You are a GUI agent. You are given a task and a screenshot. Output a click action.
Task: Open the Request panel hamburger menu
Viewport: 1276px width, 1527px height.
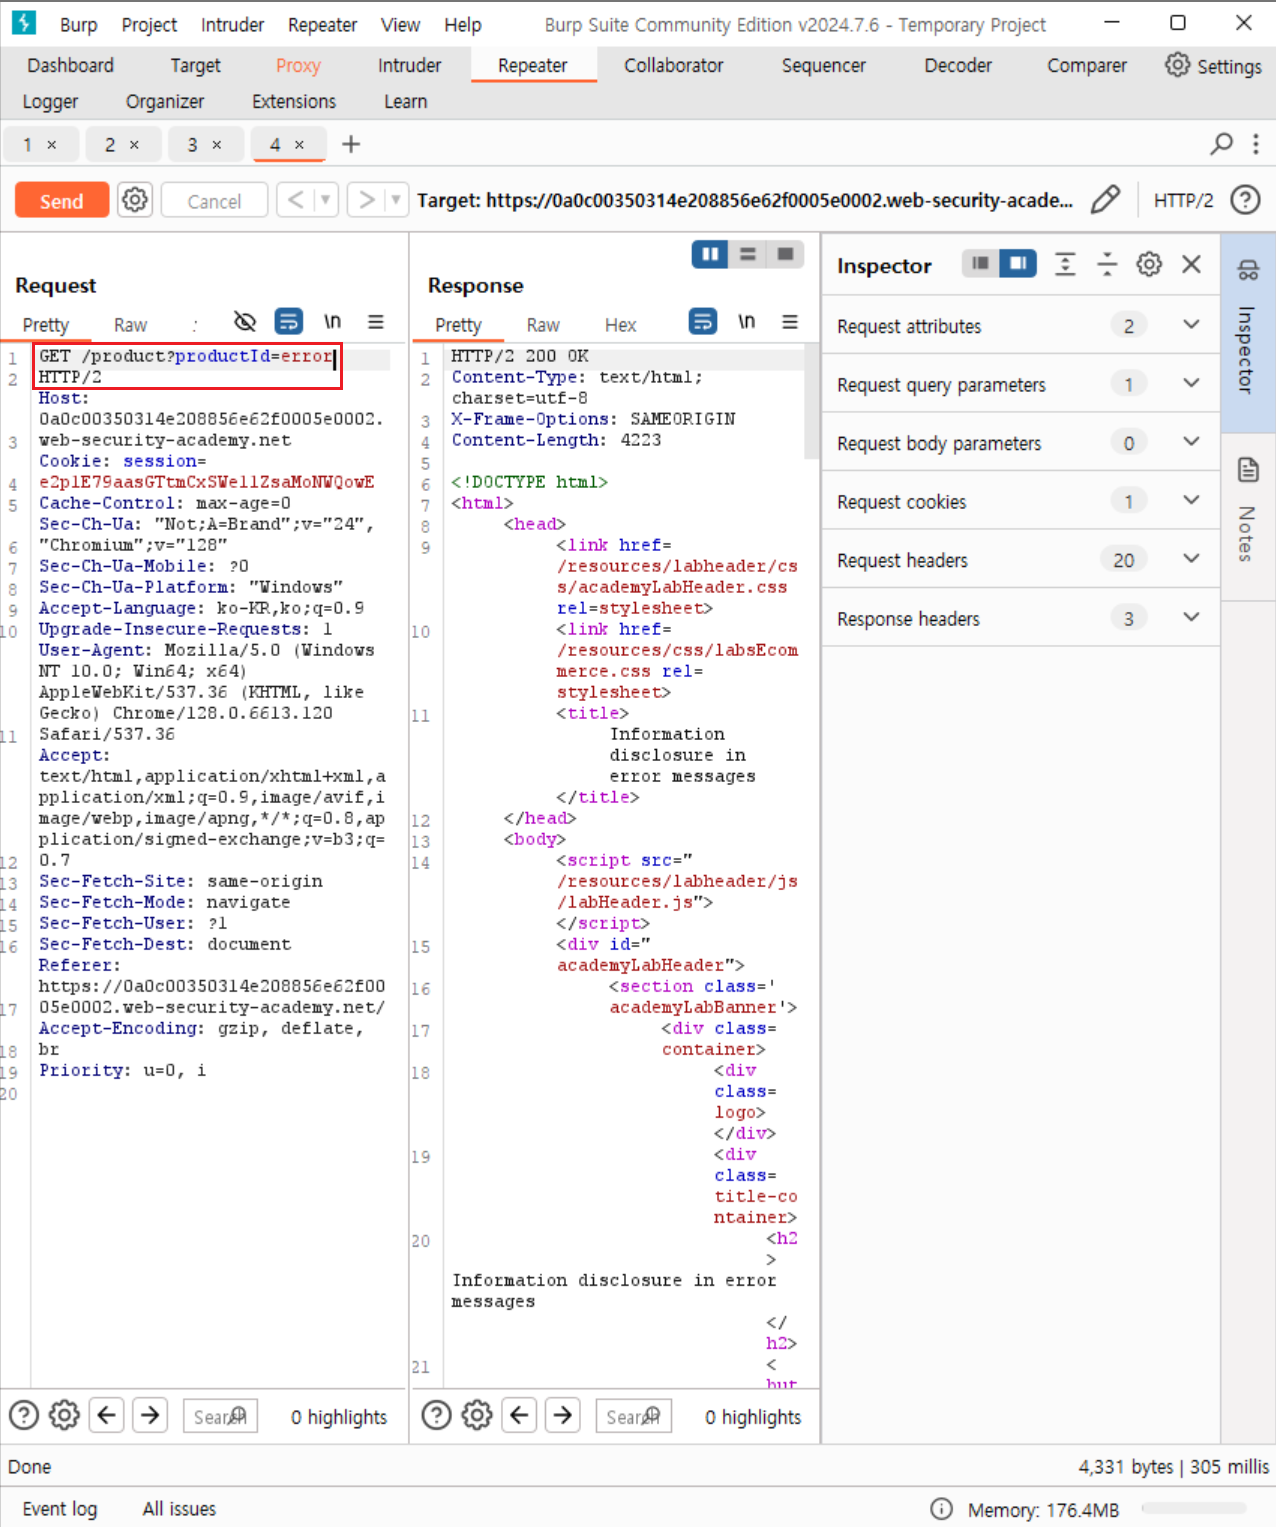tap(376, 322)
